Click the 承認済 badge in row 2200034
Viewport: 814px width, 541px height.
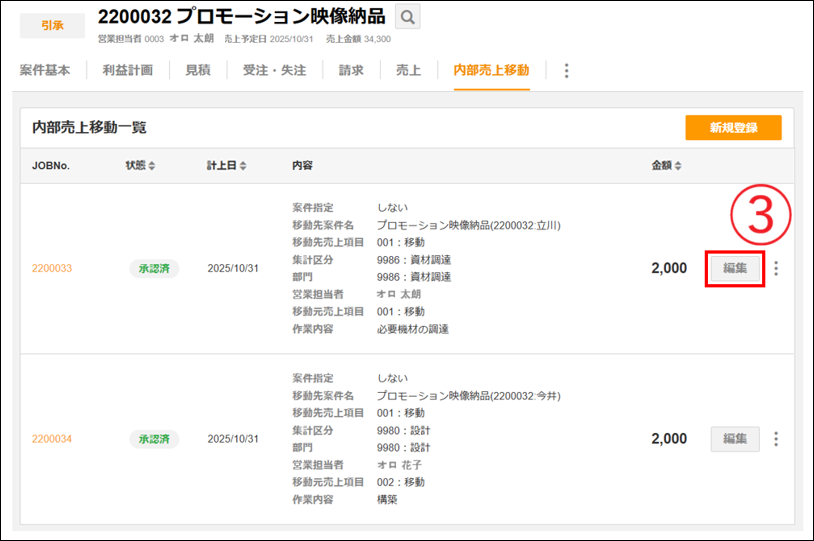tap(154, 439)
